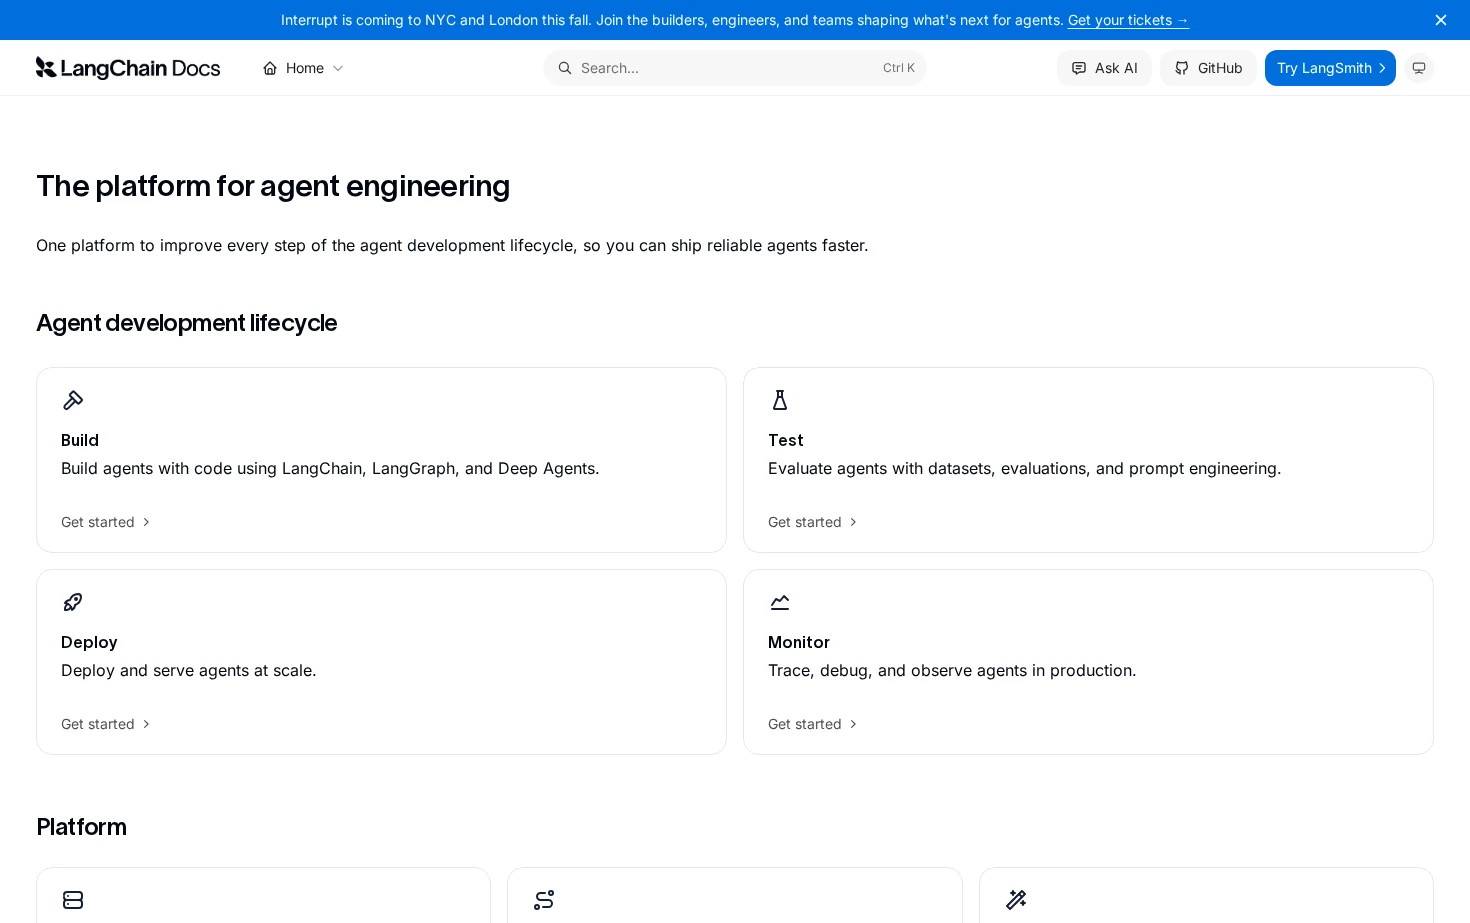Open Get started on the Test card

813,522
